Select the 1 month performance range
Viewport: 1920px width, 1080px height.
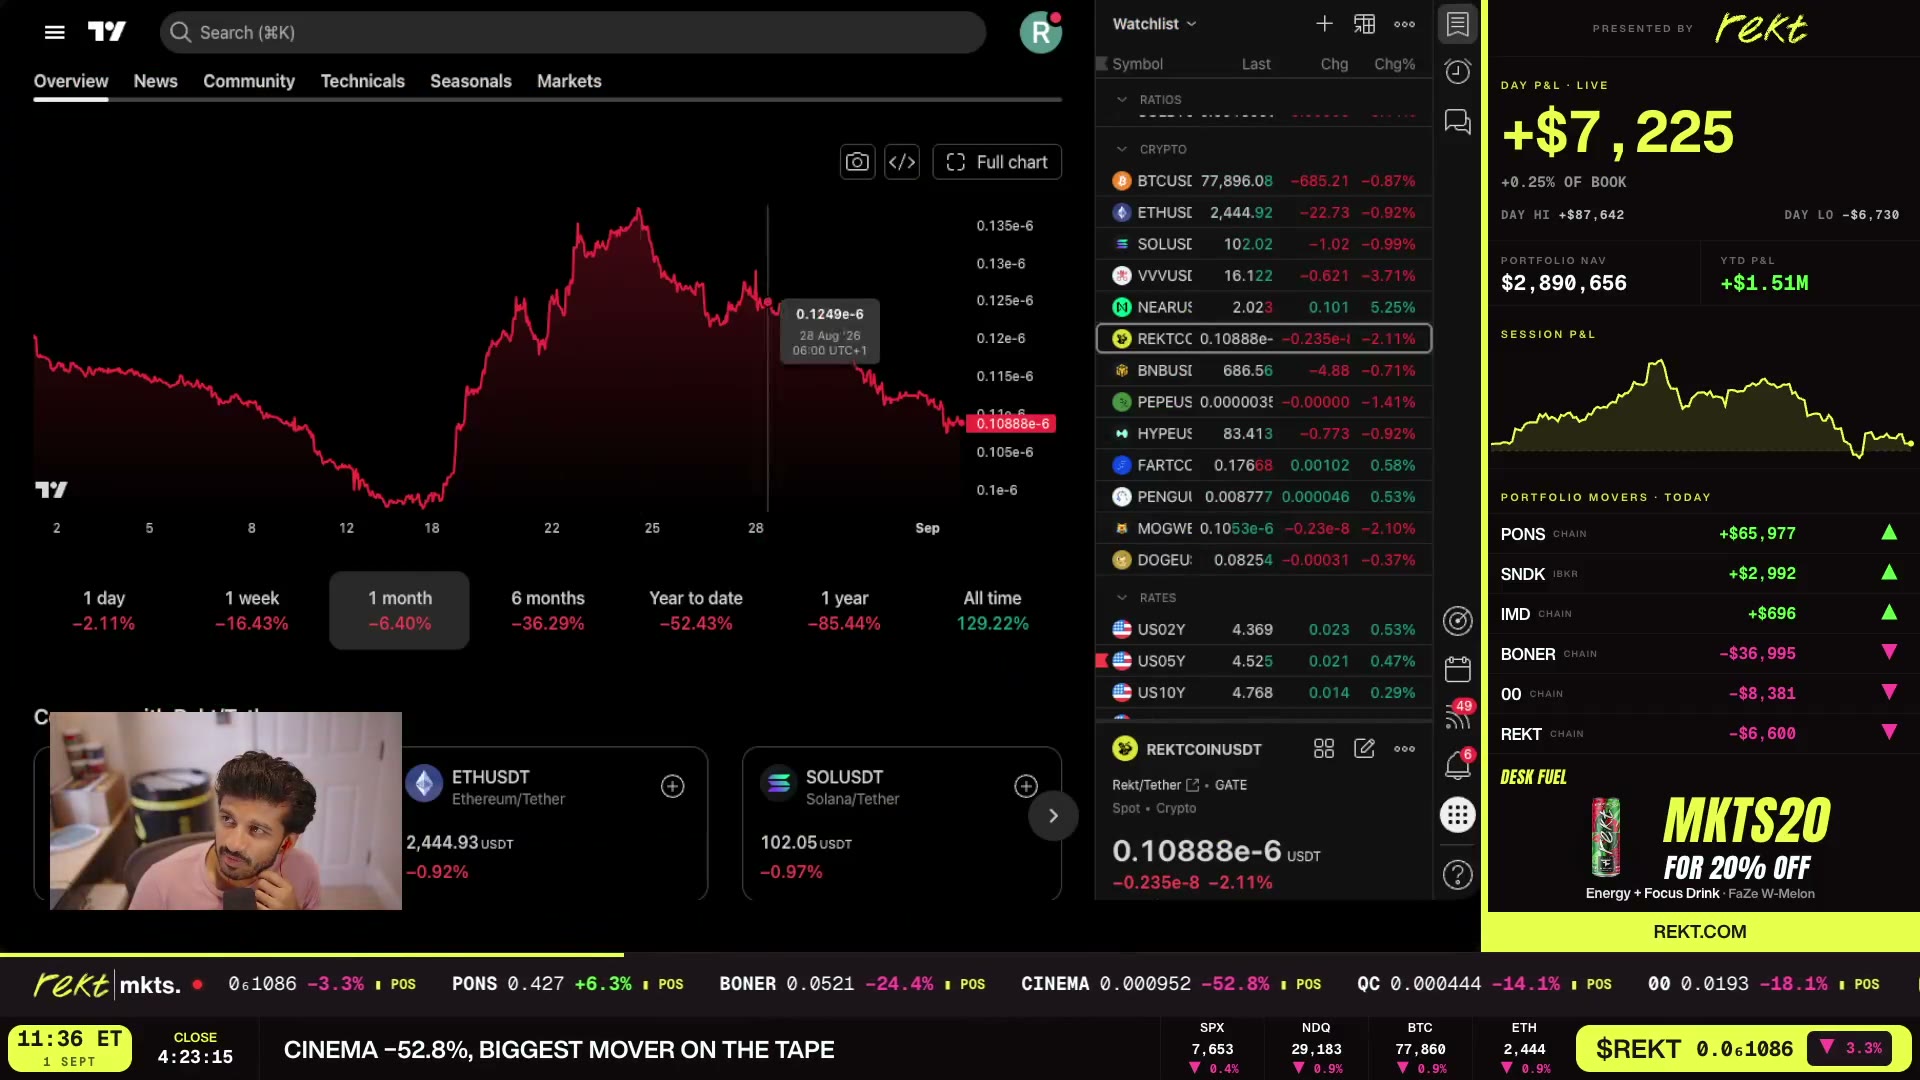coord(399,611)
